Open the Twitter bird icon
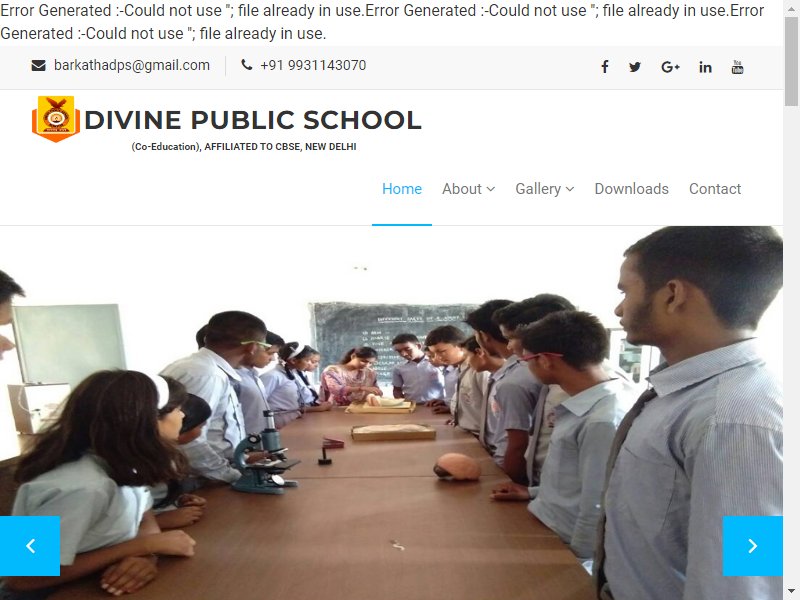The height and width of the screenshot is (600, 800). (x=635, y=67)
